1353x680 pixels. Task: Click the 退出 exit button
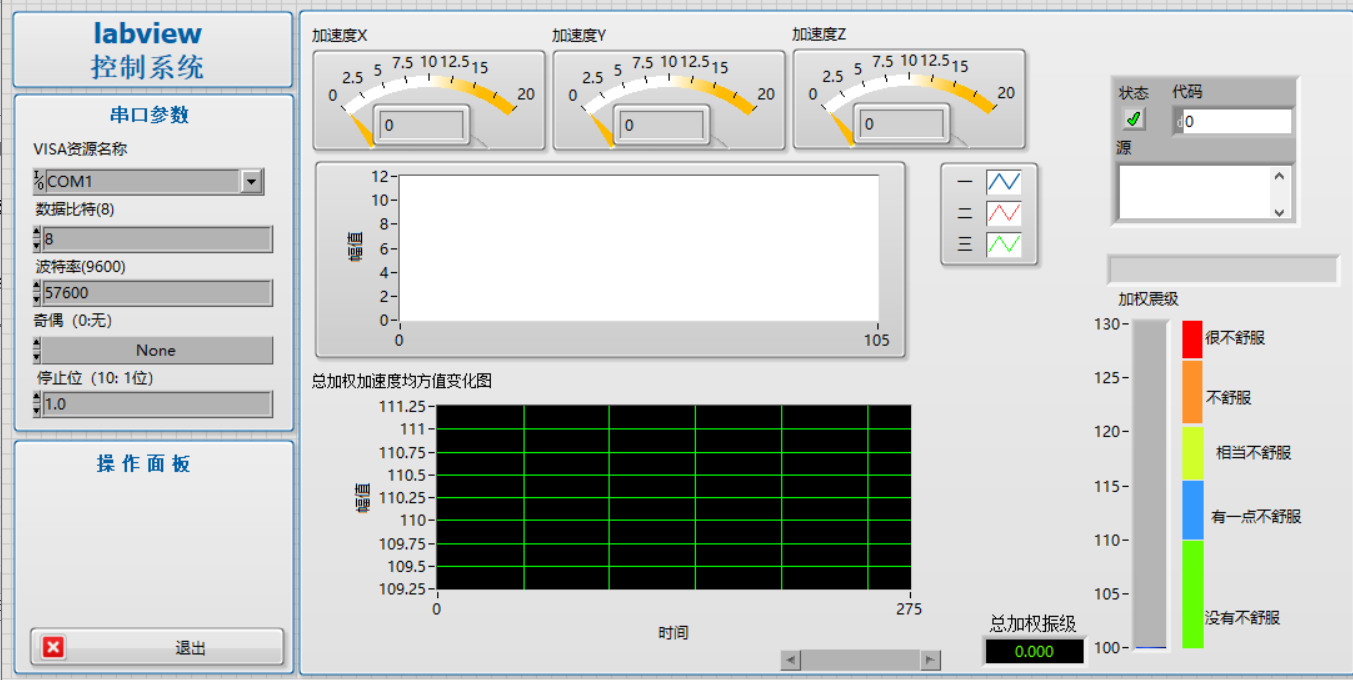tap(157, 647)
